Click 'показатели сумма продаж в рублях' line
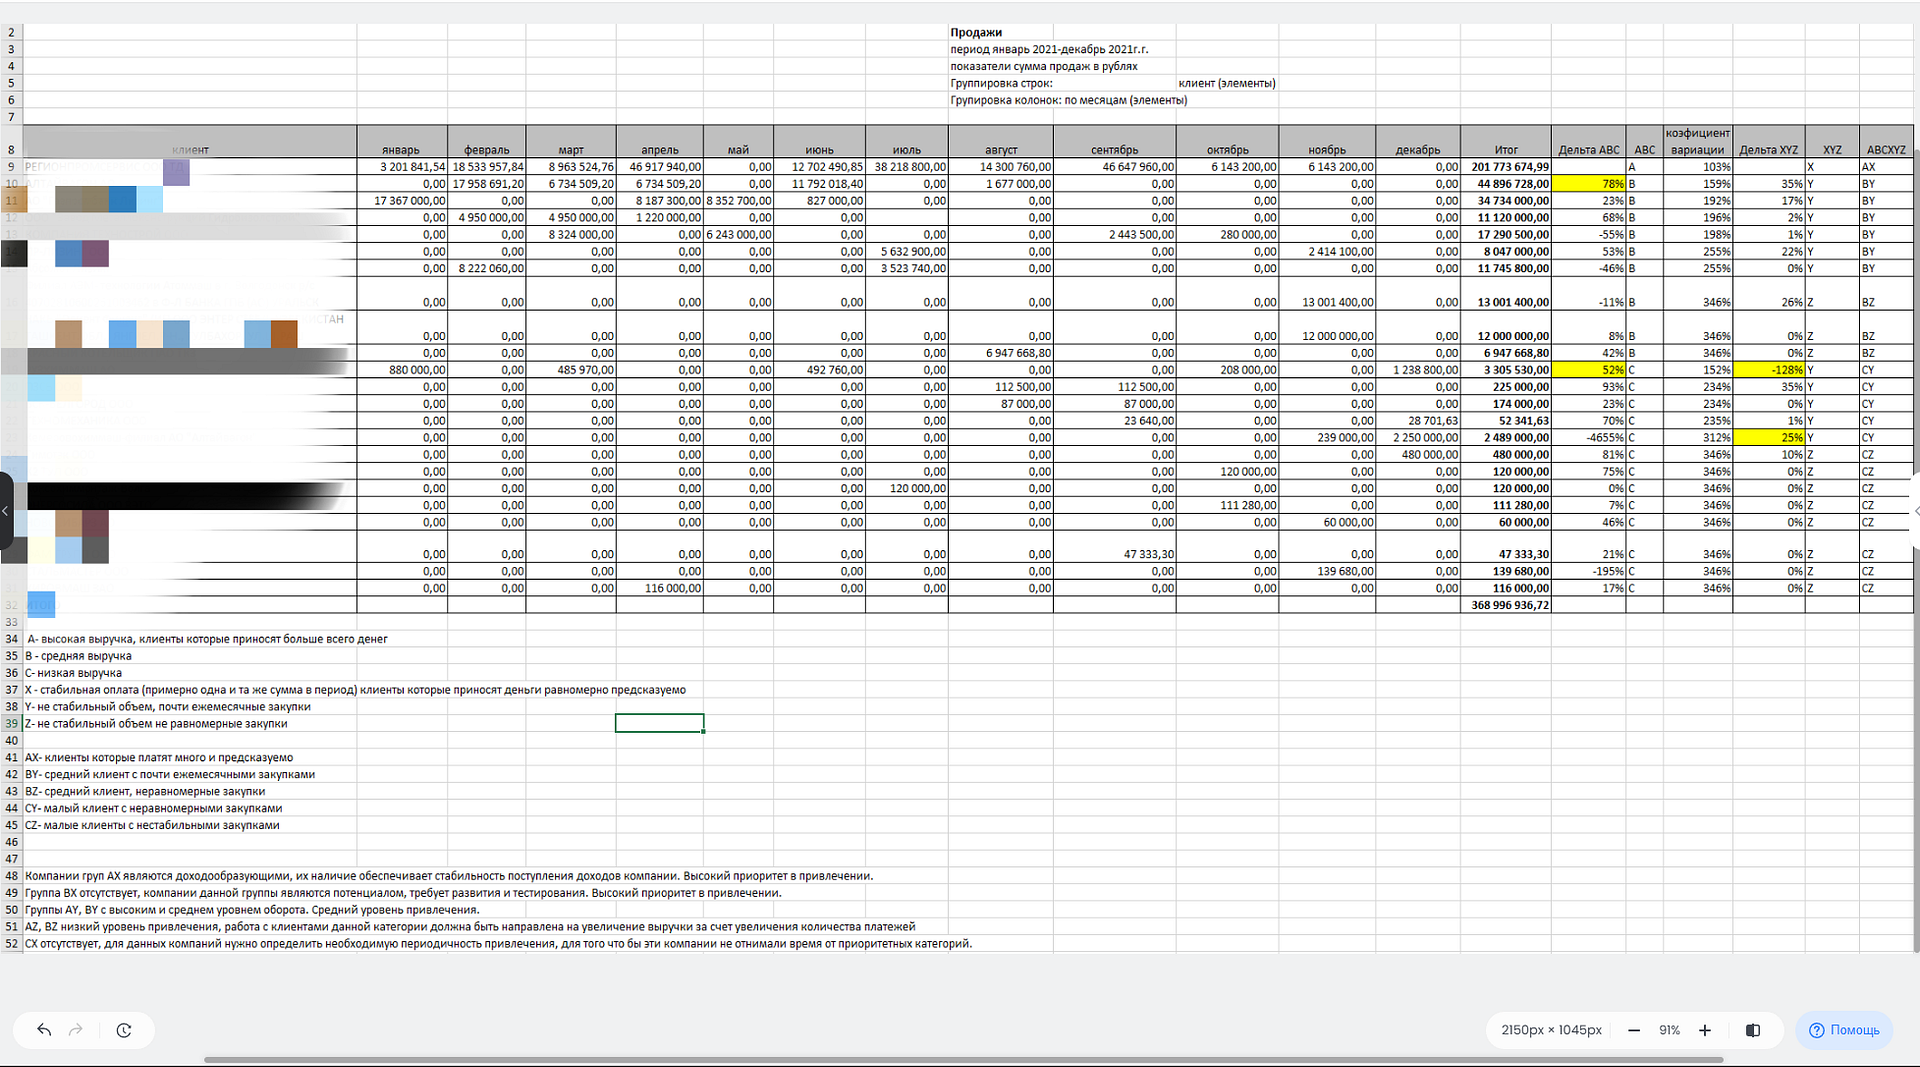The width and height of the screenshot is (1920, 1067). [x=1044, y=66]
